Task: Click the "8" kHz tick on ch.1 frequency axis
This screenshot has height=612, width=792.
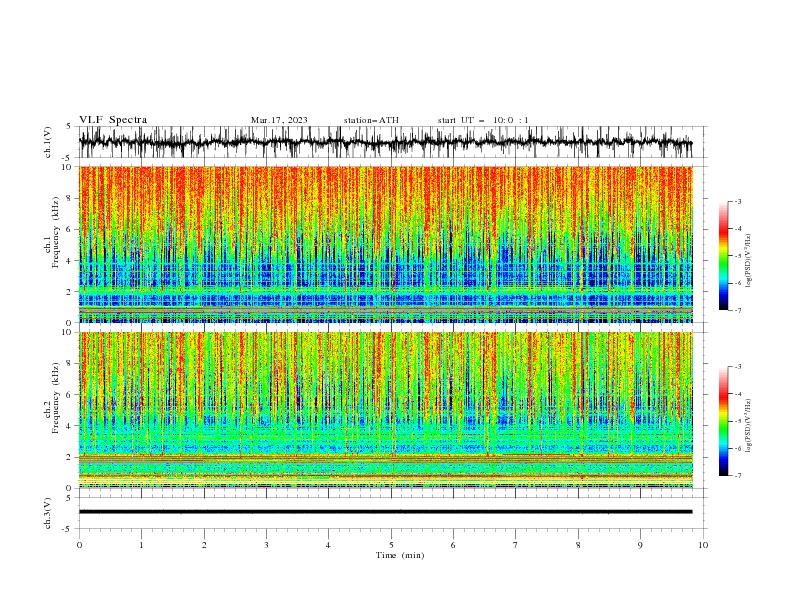Action: (x=71, y=198)
